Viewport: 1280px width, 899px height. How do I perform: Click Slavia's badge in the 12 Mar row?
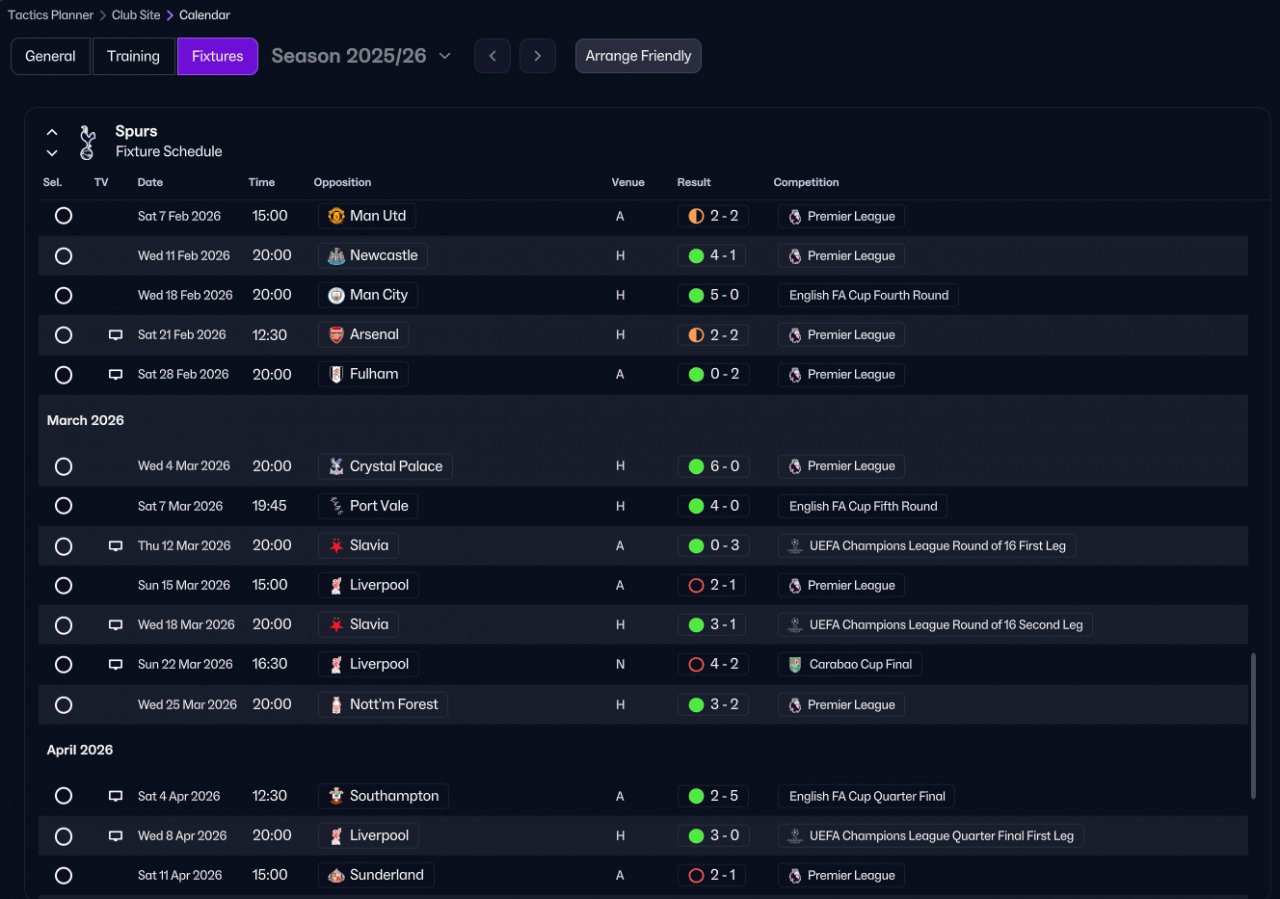(x=336, y=546)
